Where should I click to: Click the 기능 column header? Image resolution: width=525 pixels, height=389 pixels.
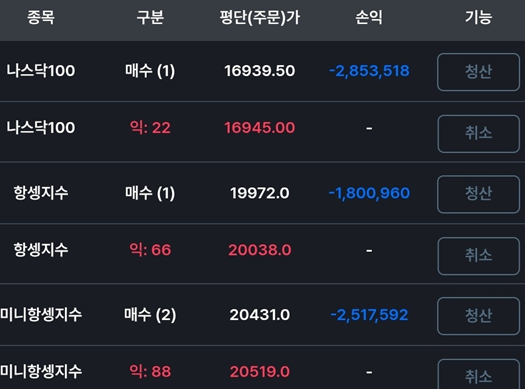[x=478, y=17]
